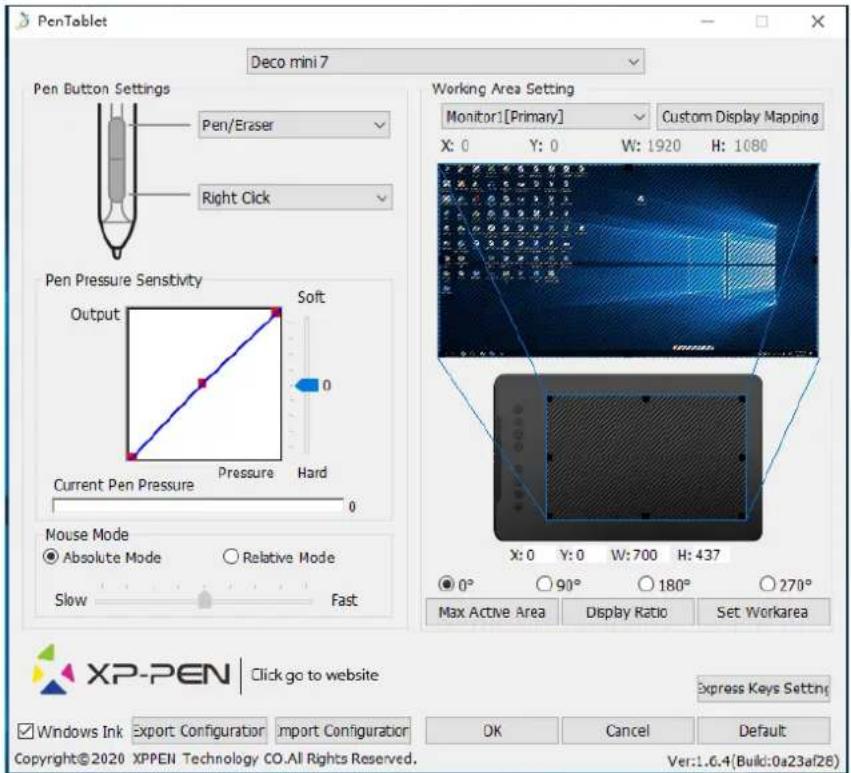
Task: Click the tablet active area preview
Action: pyautogui.click(x=646, y=457)
